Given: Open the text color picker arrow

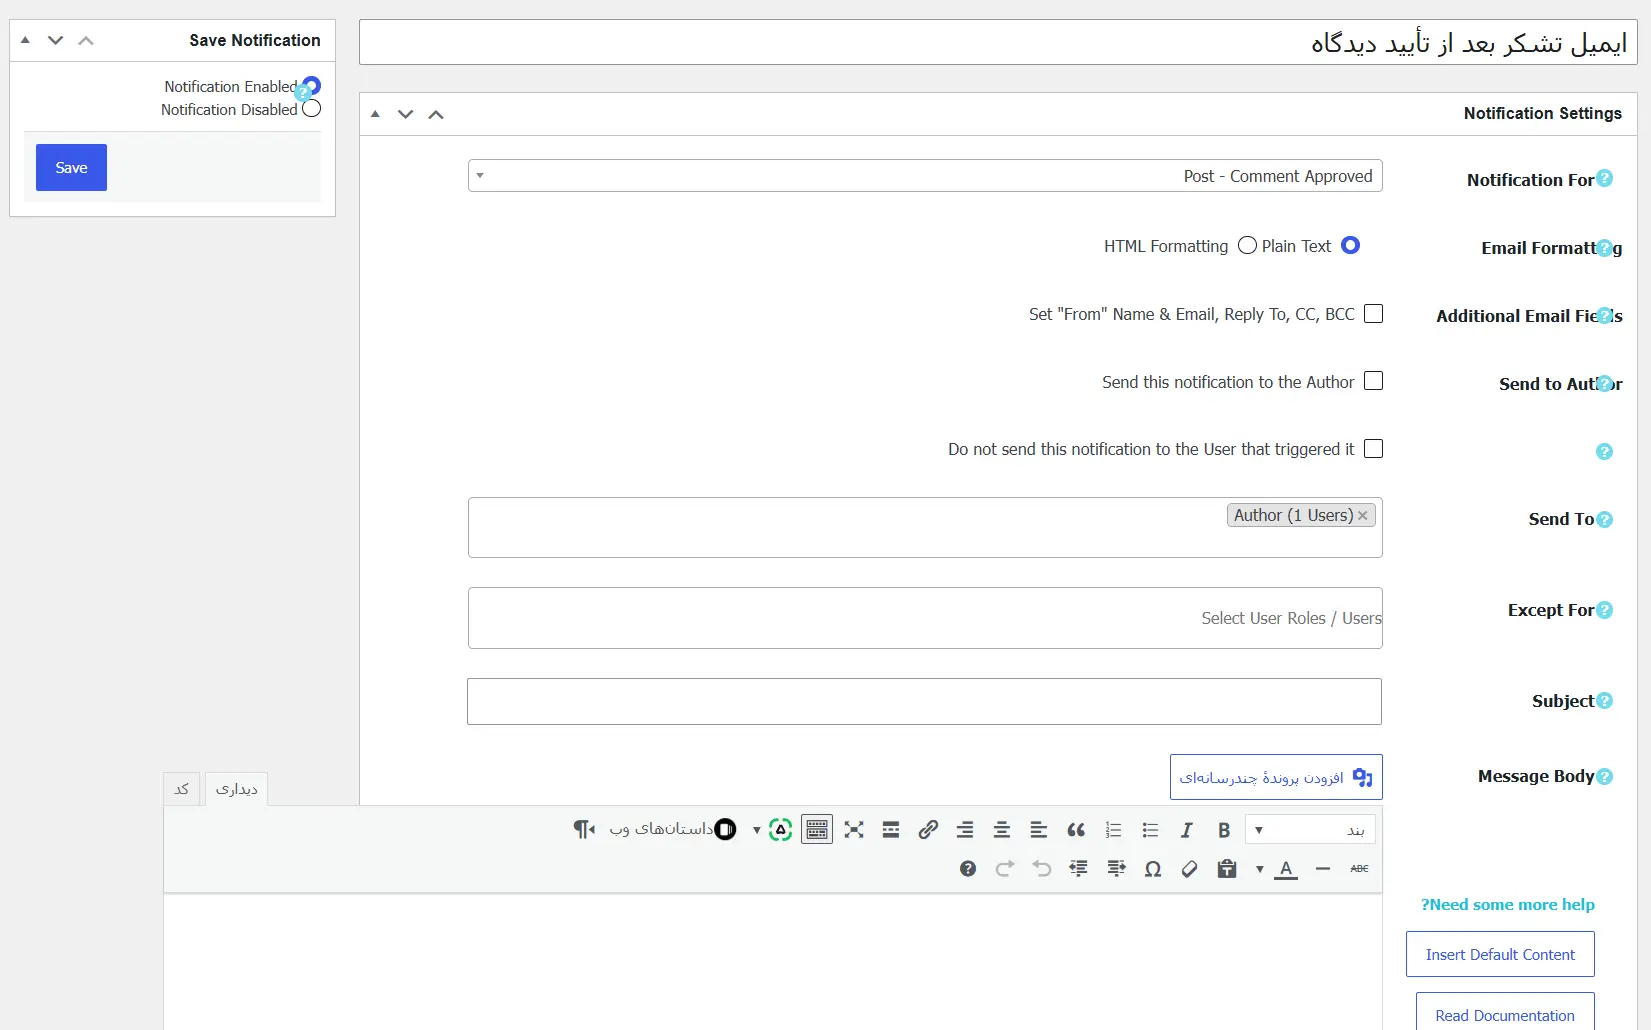Looking at the screenshot, I should pos(1260,869).
